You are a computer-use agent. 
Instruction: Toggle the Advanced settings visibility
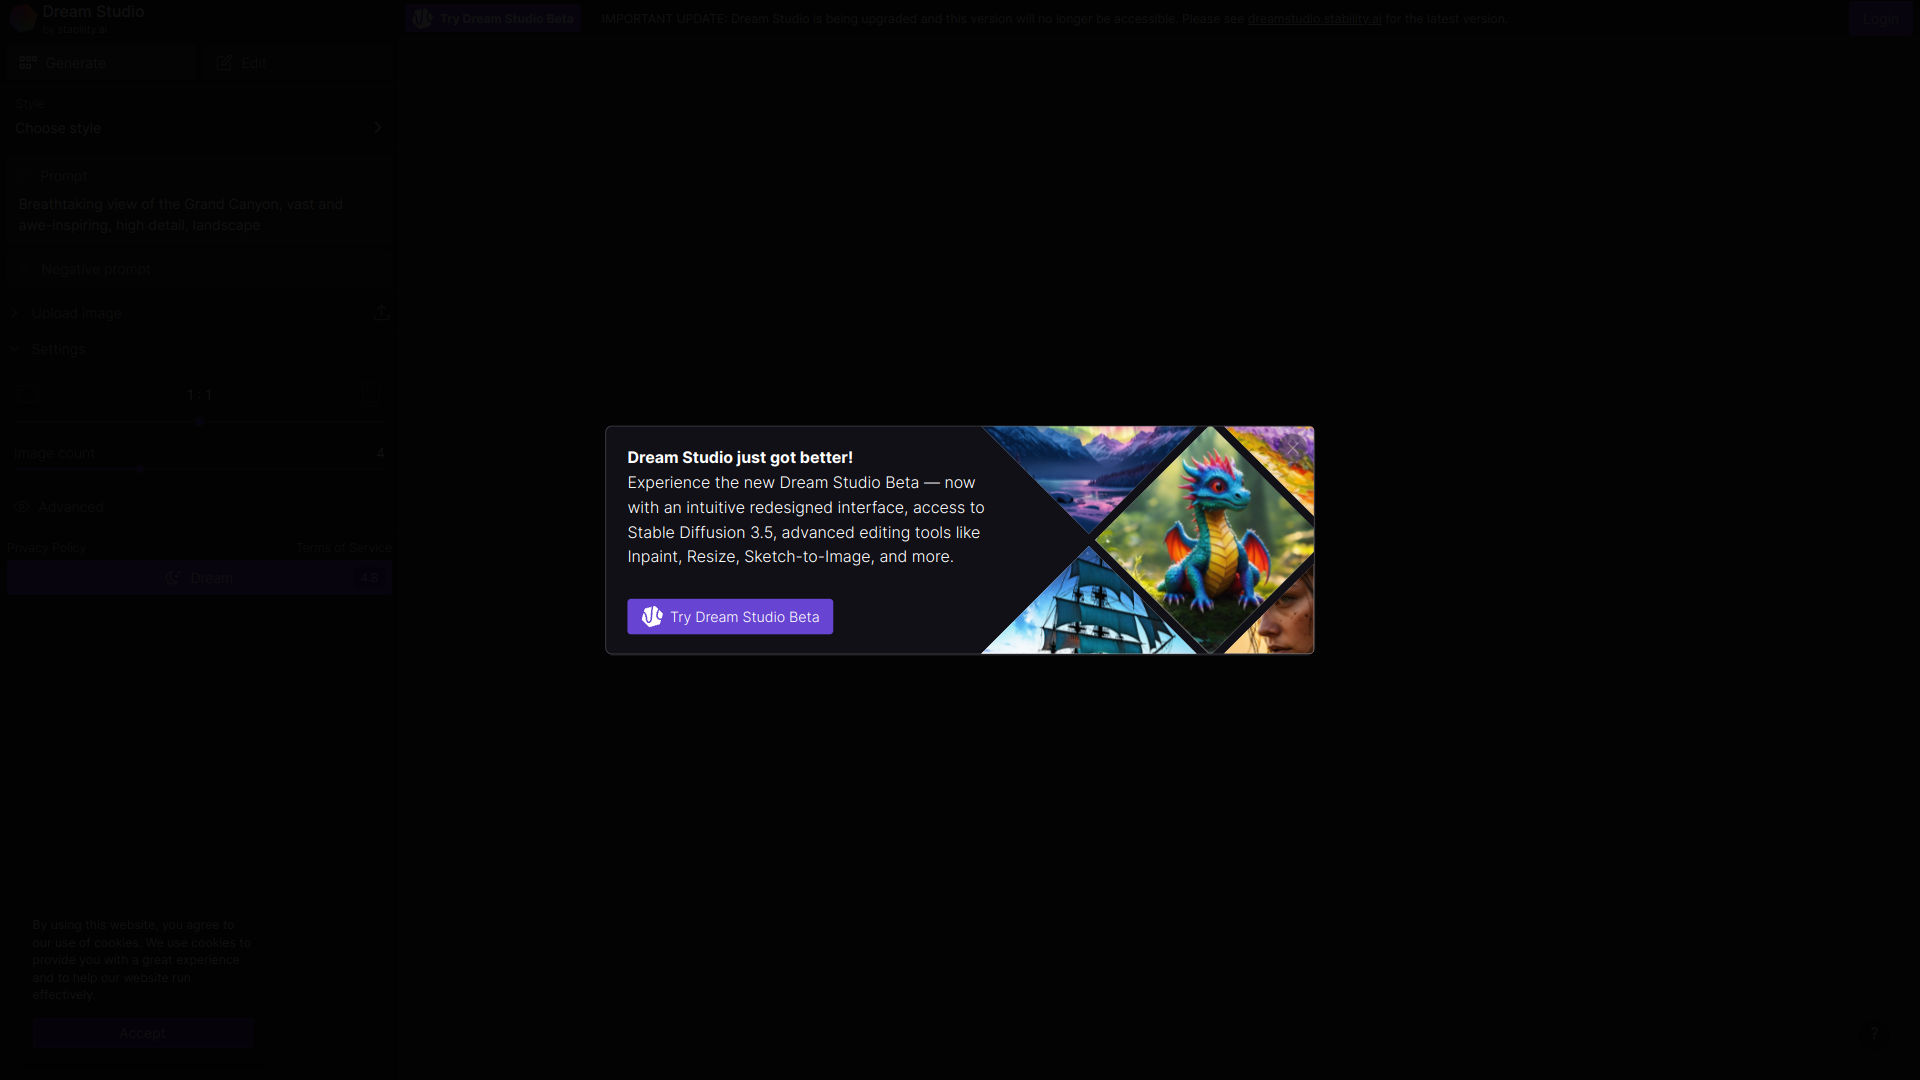pos(59,507)
